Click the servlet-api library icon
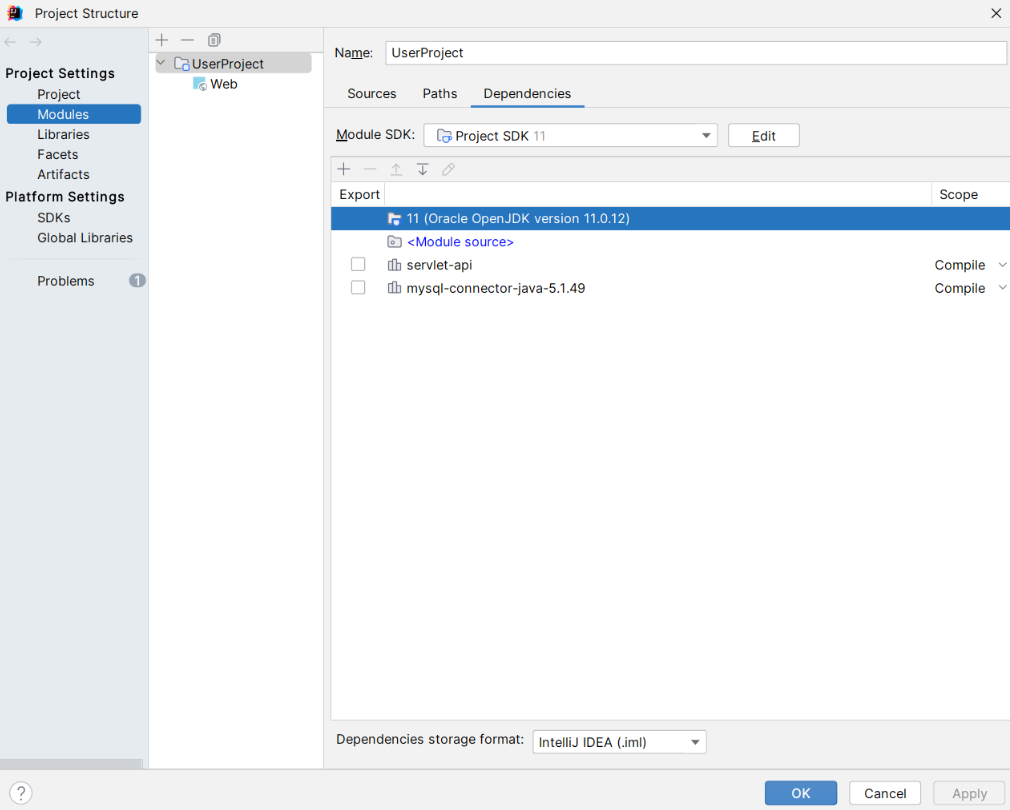This screenshot has width=1010, height=810. (x=394, y=265)
